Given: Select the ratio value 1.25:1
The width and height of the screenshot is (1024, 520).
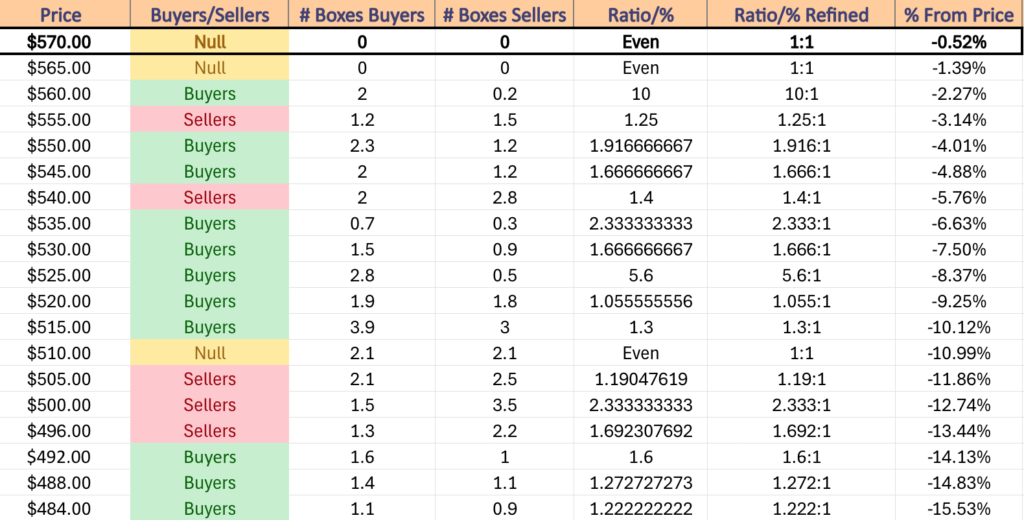Looking at the screenshot, I should coord(801,120).
